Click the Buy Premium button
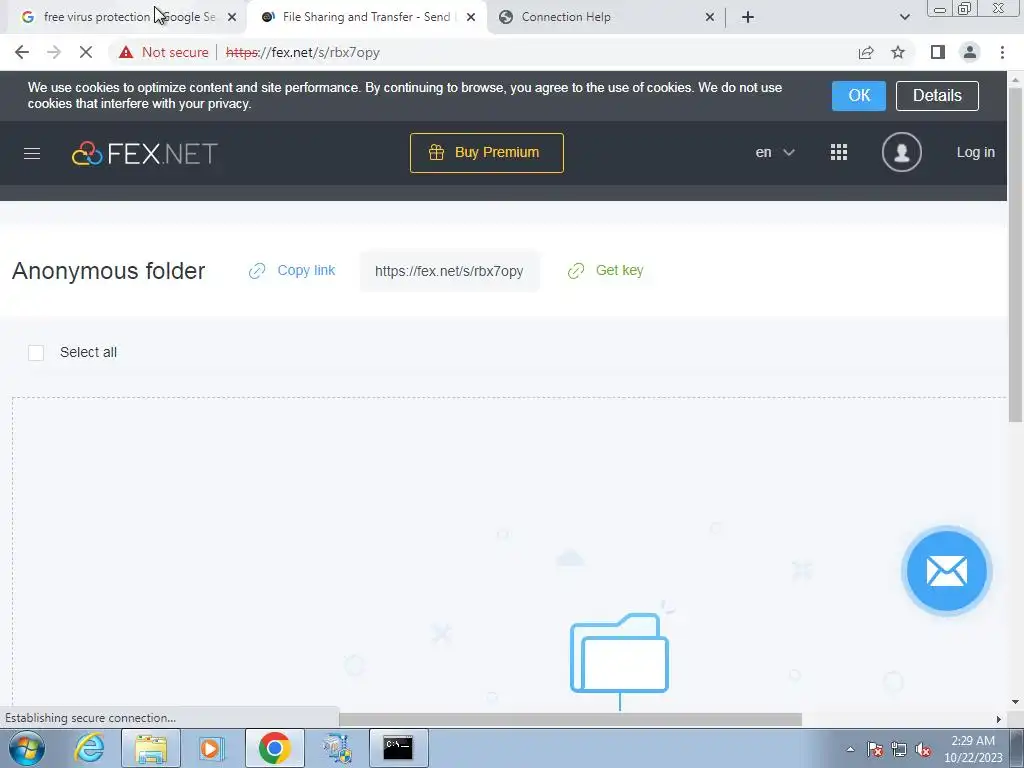 coord(487,153)
